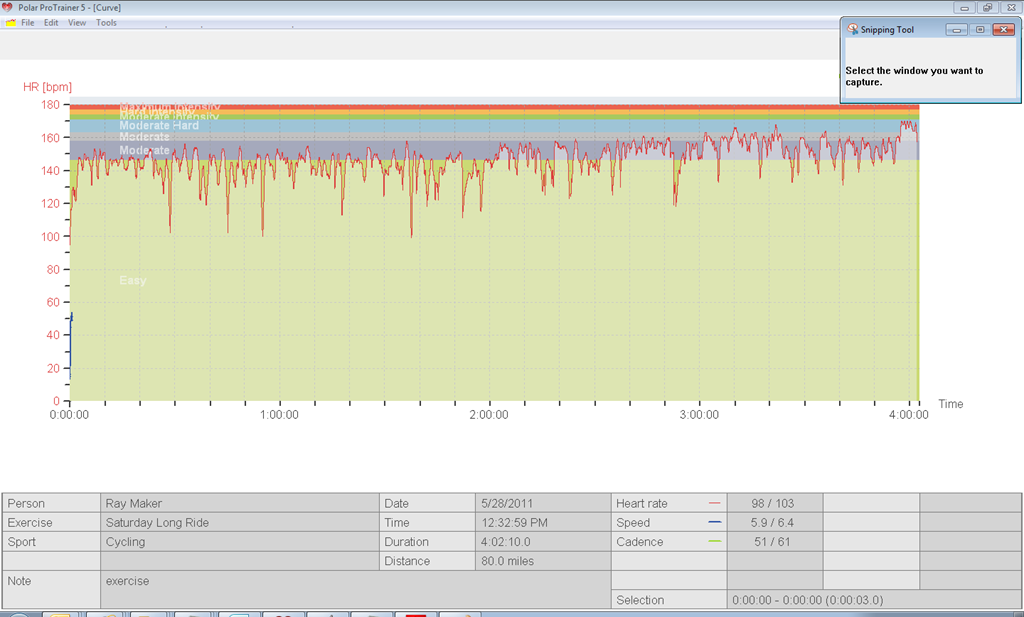Click the yellow curve icon beside File

coord(10,23)
